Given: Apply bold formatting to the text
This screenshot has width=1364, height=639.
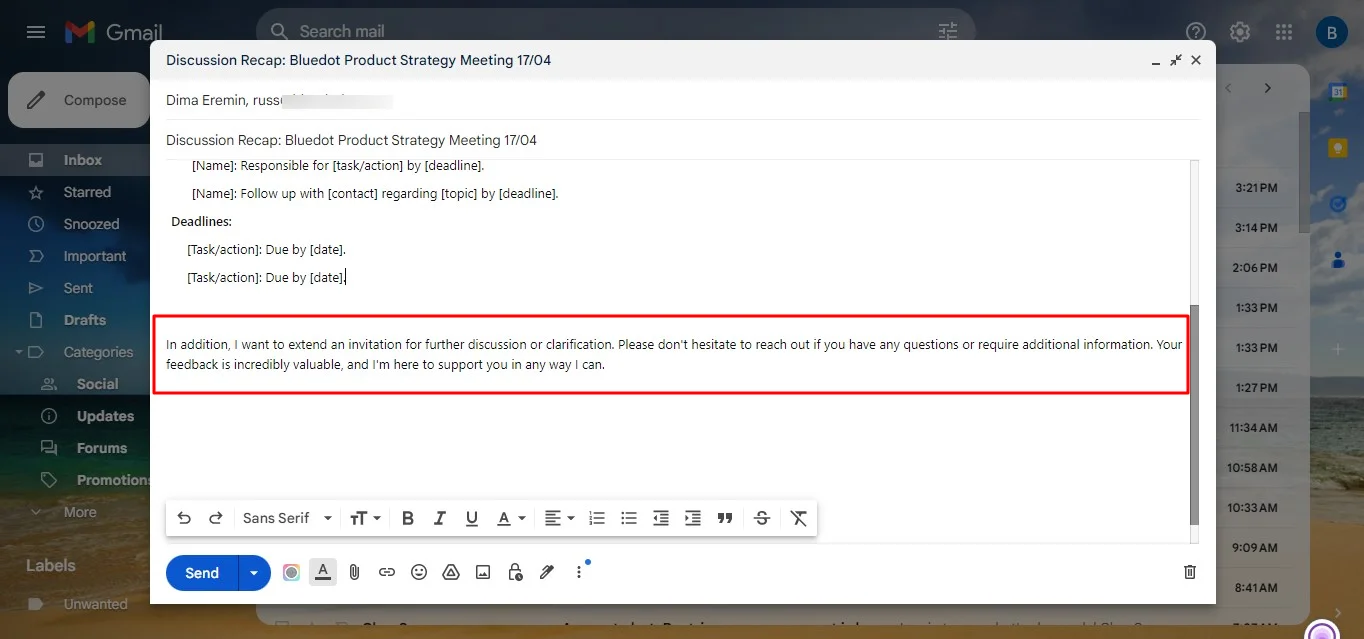Looking at the screenshot, I should tap(407, 518).
